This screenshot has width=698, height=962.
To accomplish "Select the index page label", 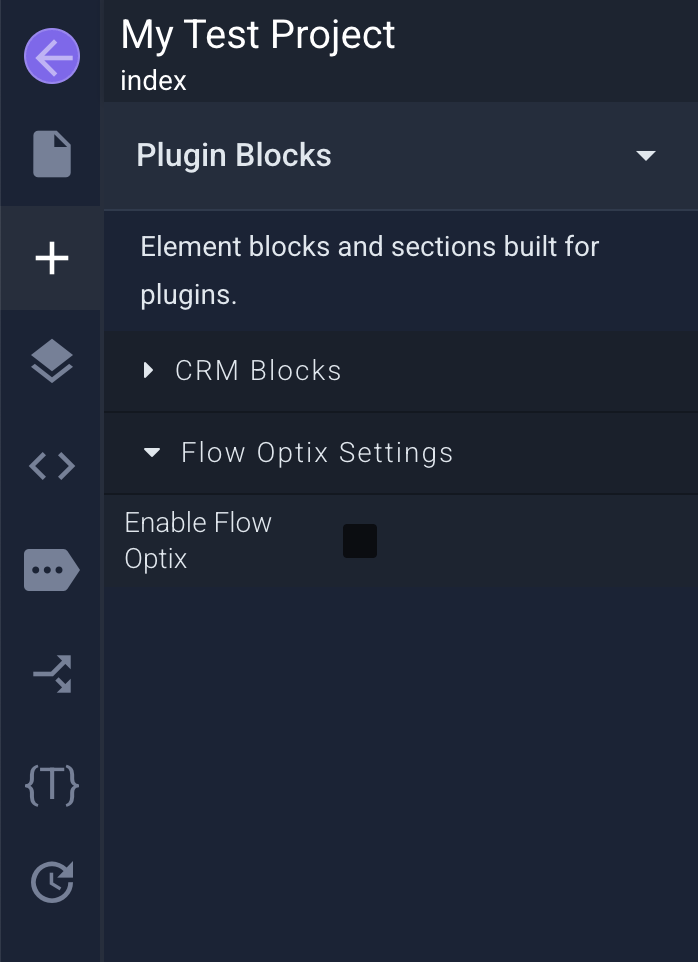I will (x=151, y=80).
